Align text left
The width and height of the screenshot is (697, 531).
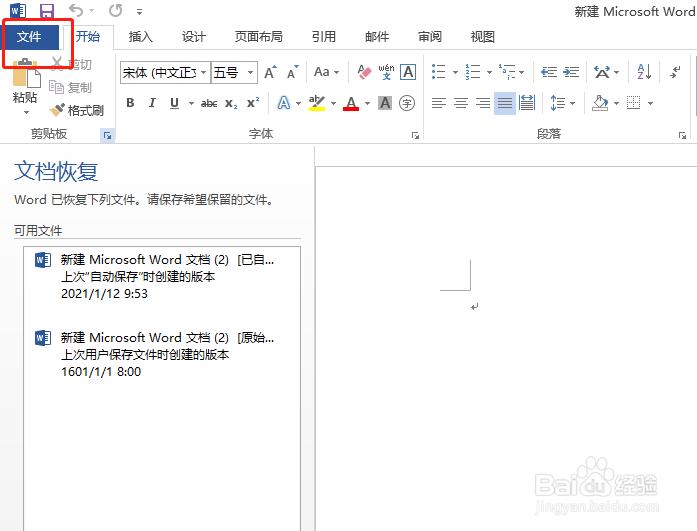(439, 103)
